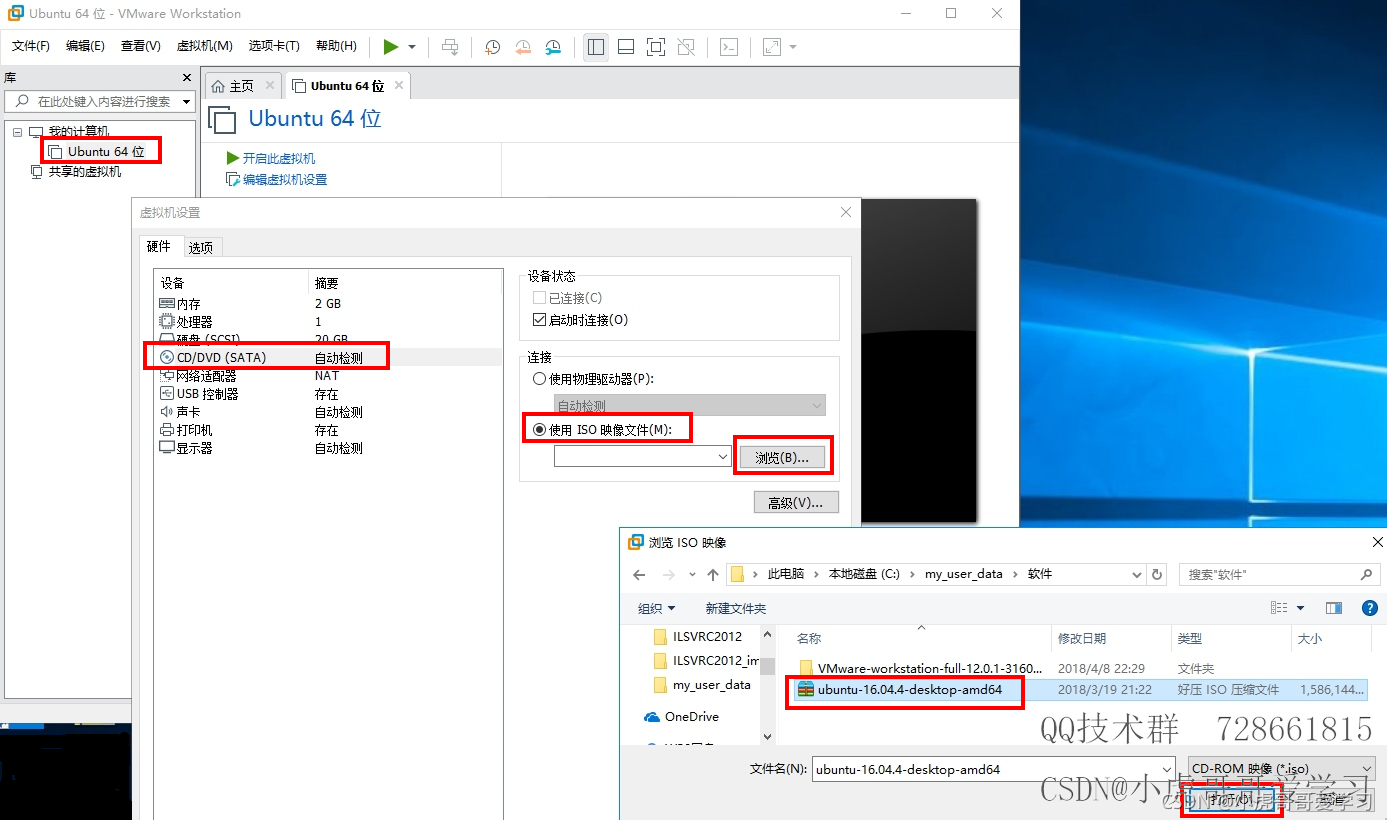
Task: Open the view options dropdown arrow
Action: pos(1300,608)
